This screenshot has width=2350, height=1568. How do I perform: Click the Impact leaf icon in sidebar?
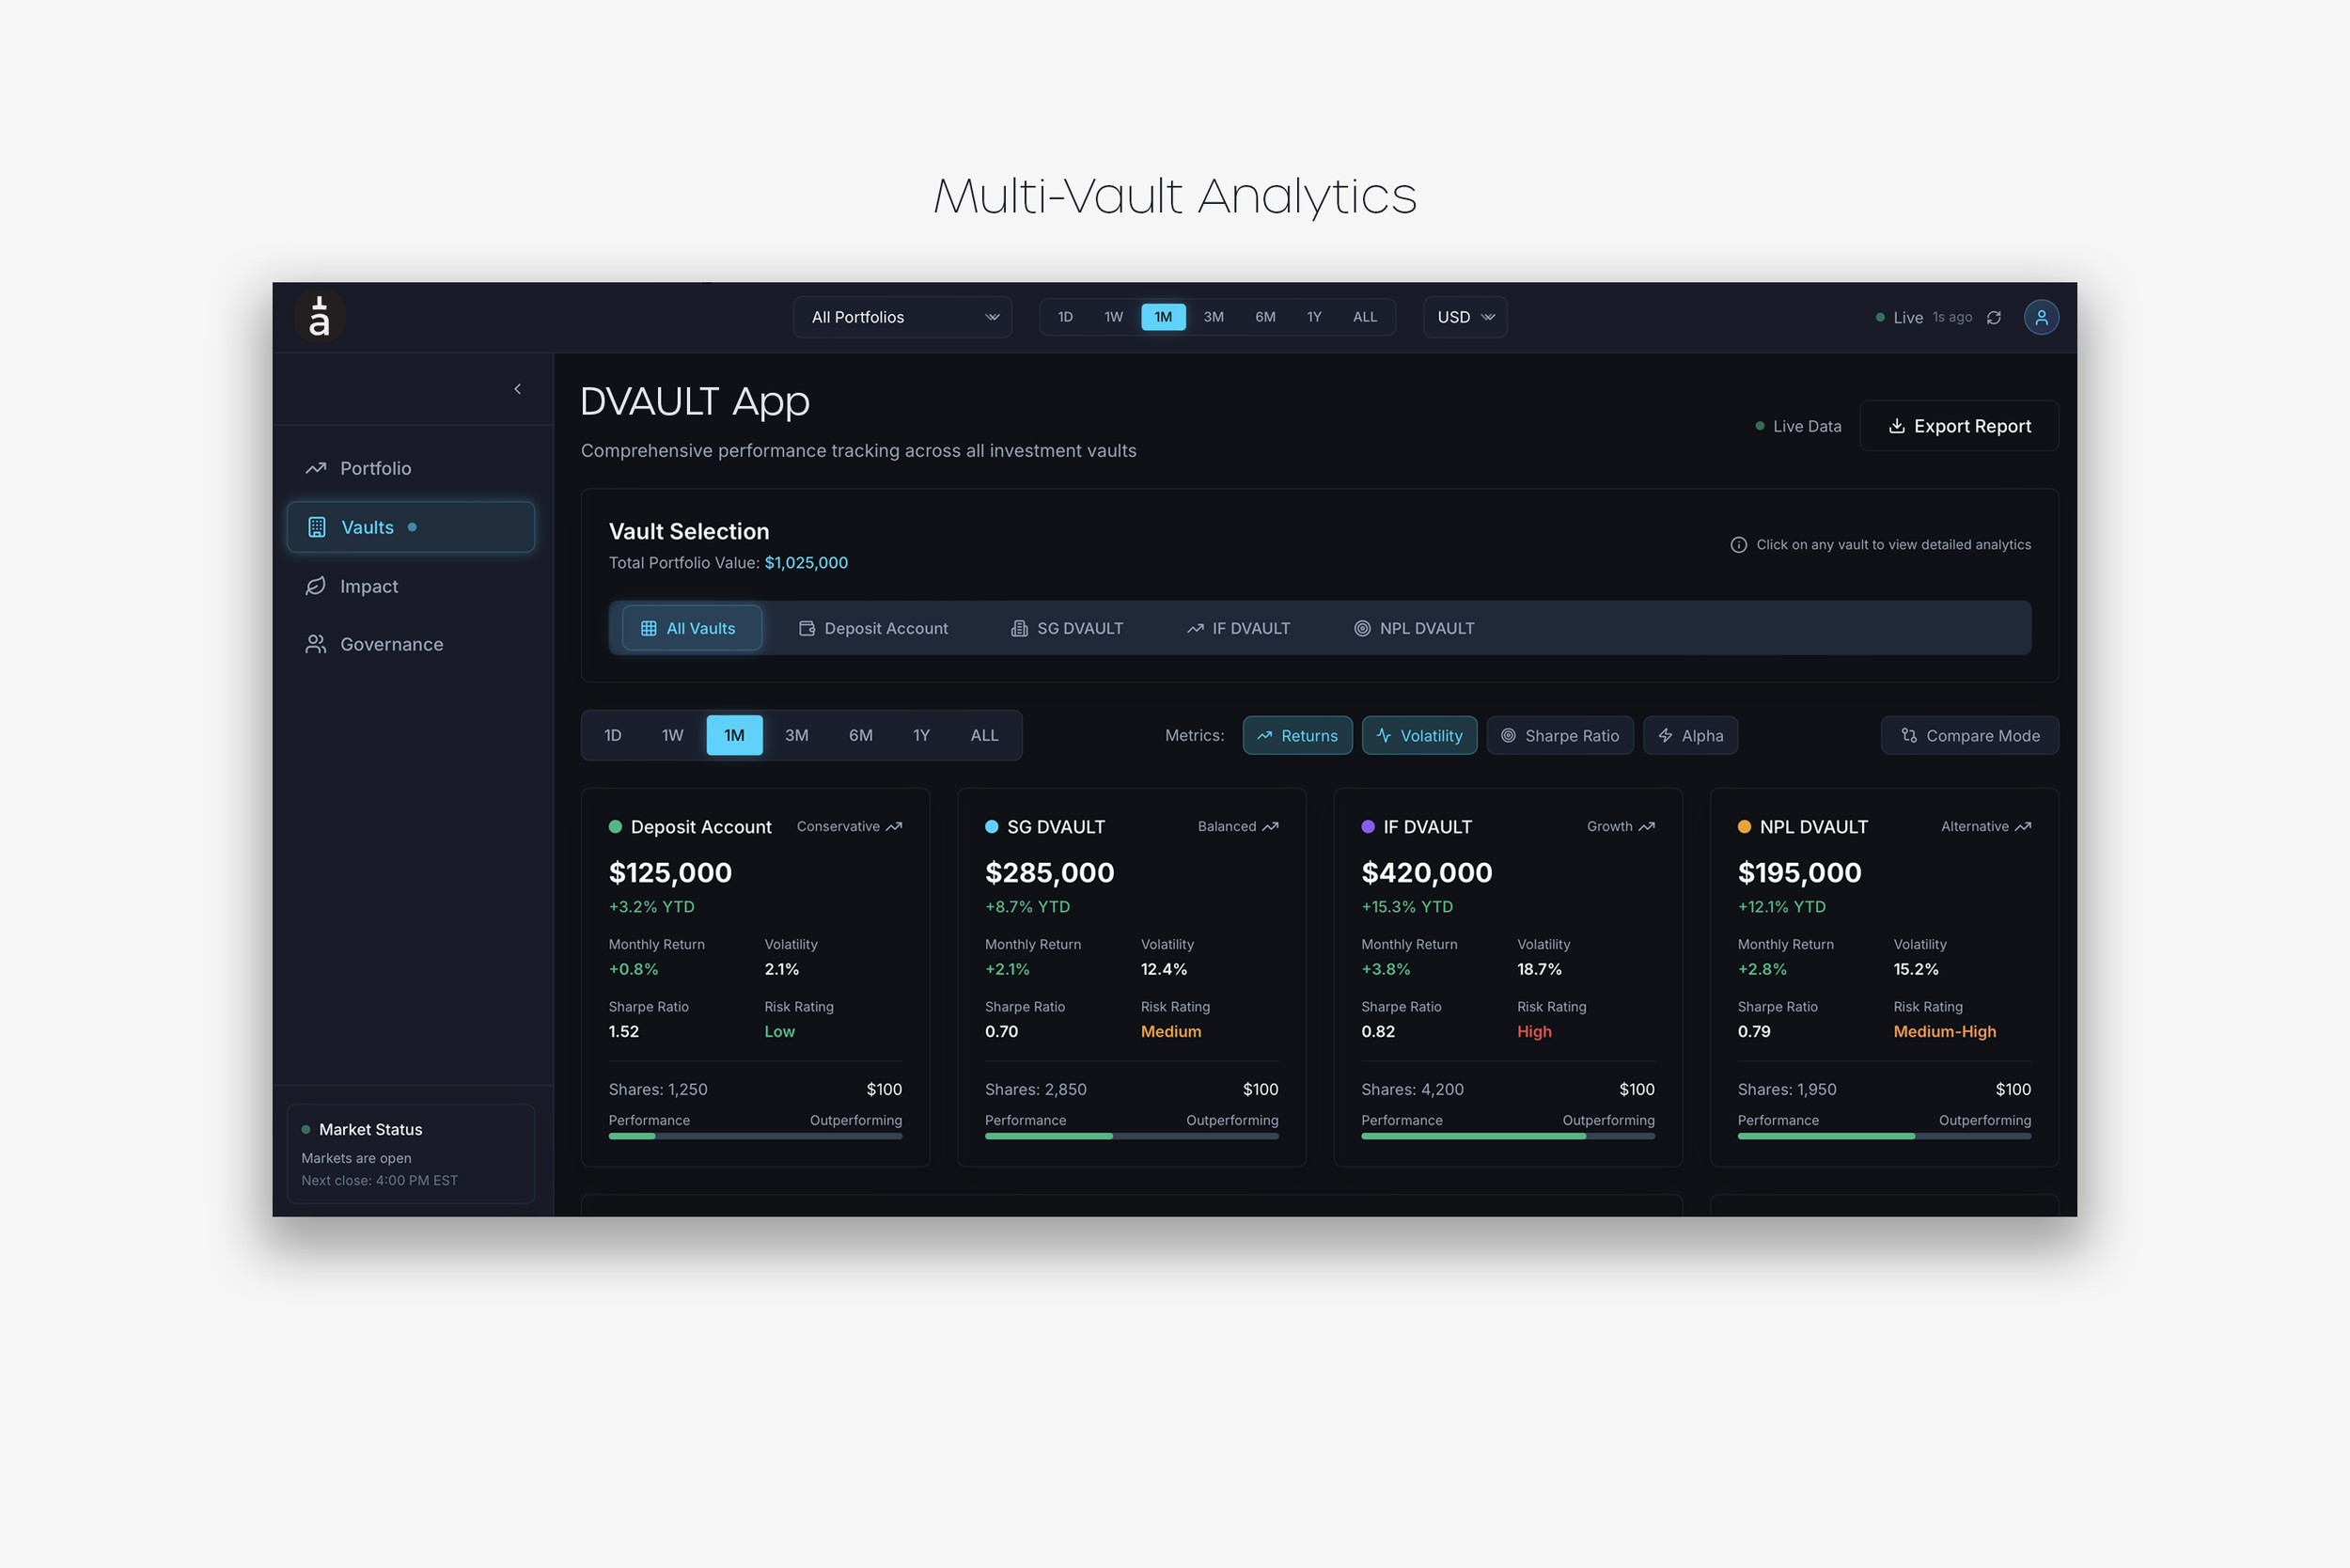click(316, 586)
